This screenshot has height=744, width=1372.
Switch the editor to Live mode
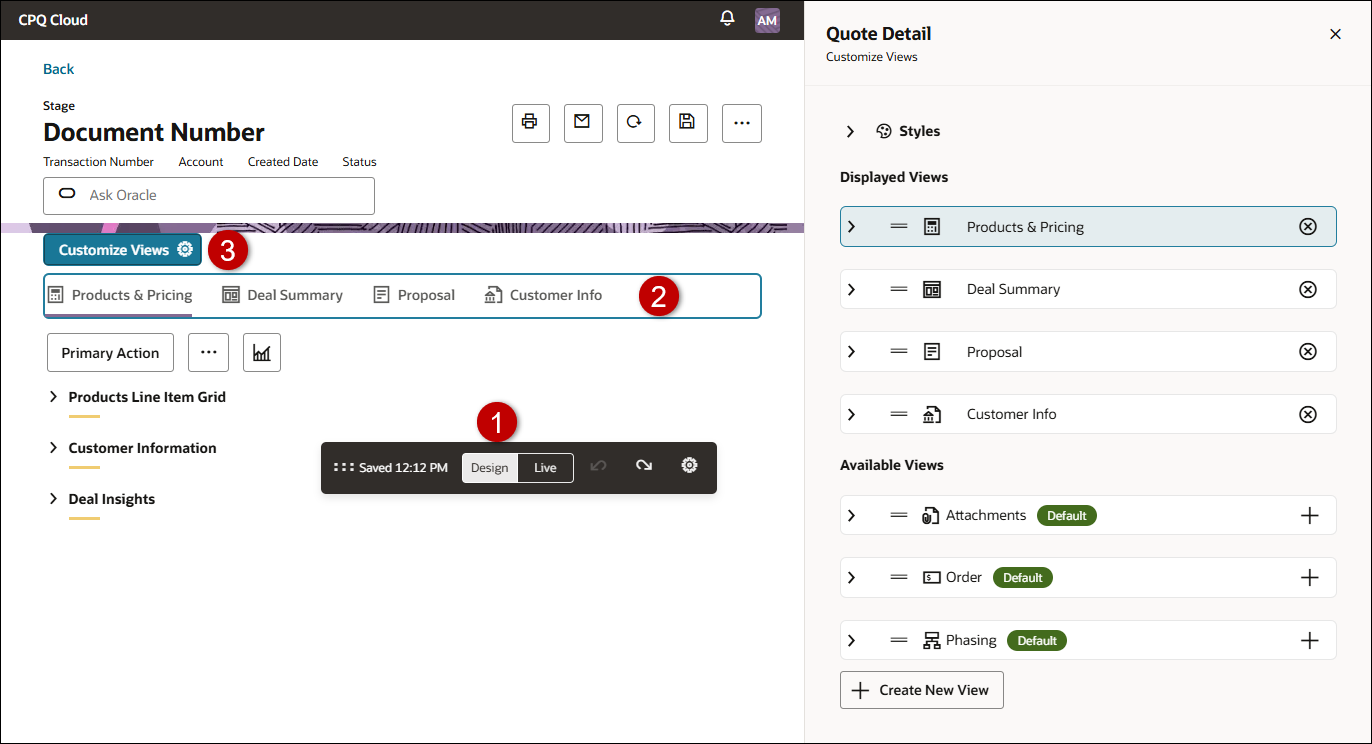pyautogui.click(x=545, y=467)
